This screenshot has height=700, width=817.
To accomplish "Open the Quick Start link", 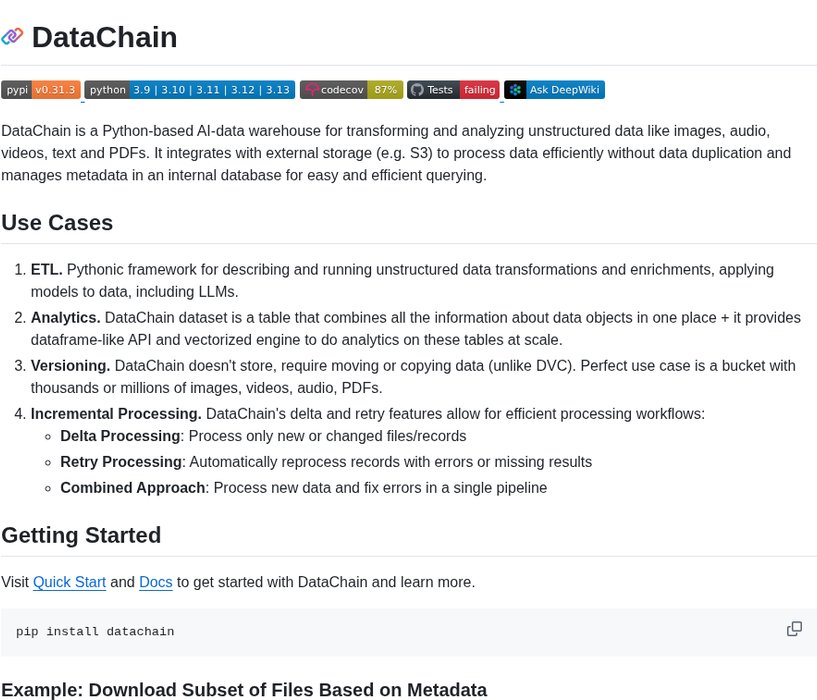I will (x=69, y=582).
